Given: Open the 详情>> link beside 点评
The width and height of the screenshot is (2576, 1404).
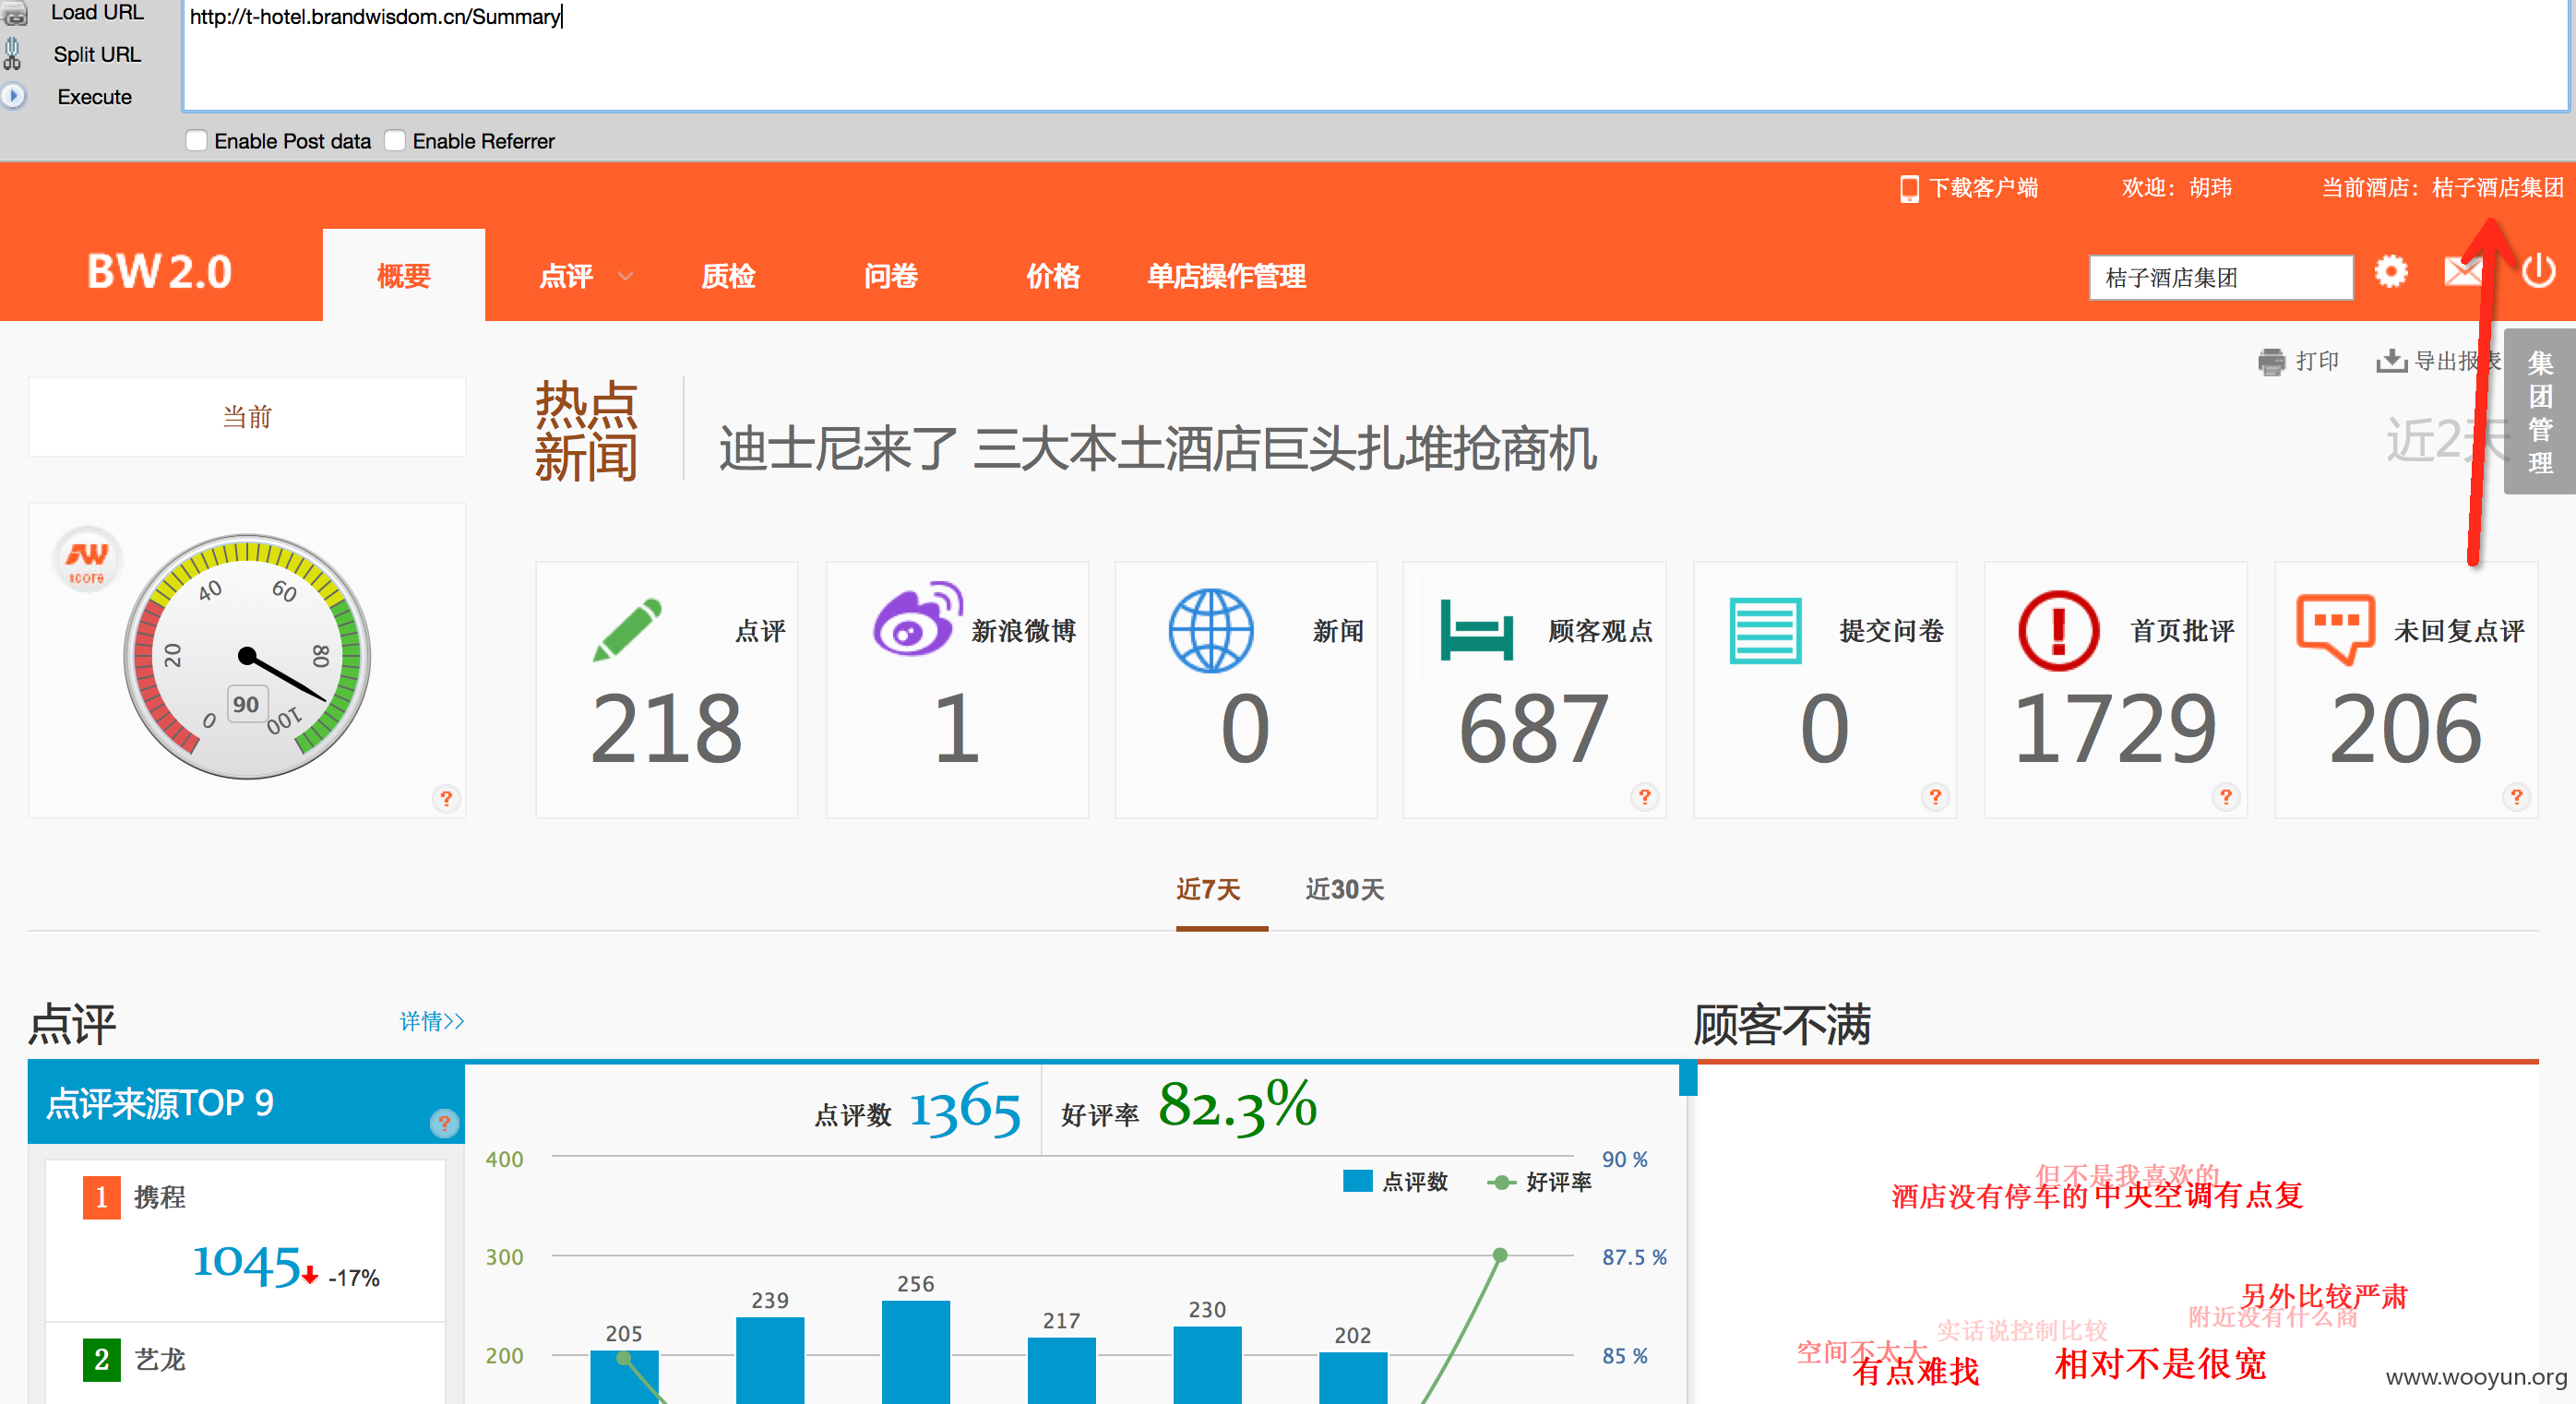Looking at the screenshot, I should (x=432, y=1021).
